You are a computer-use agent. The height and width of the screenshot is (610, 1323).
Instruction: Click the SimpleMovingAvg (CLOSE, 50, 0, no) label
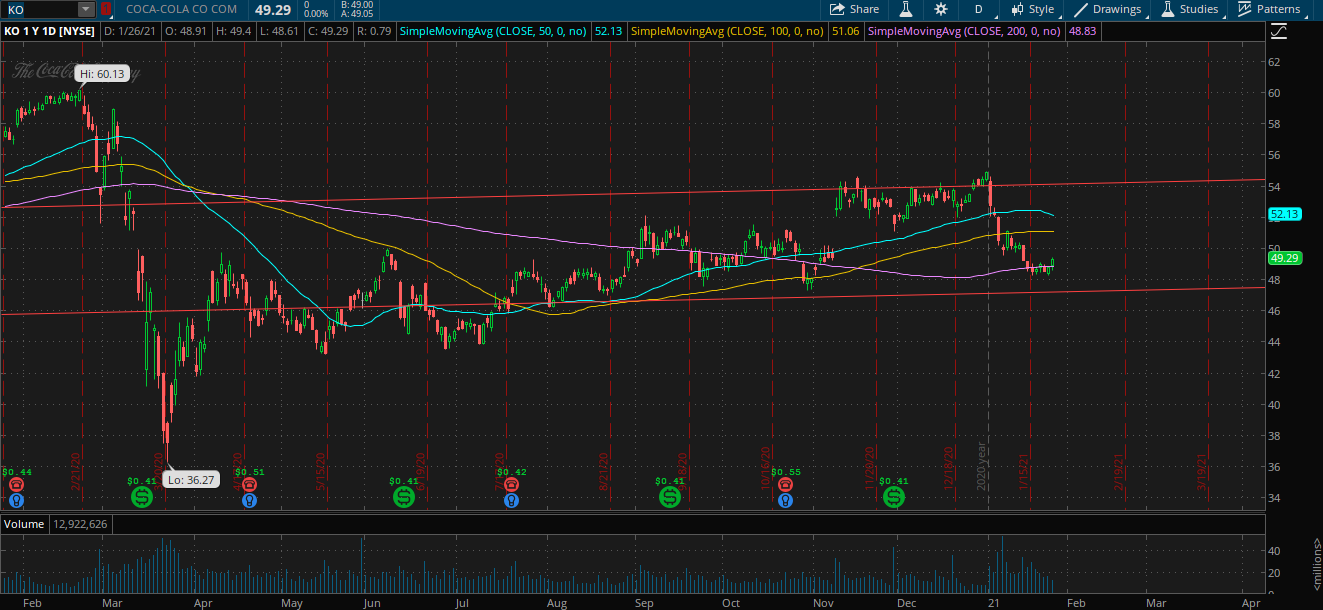[x=494, y=32]
